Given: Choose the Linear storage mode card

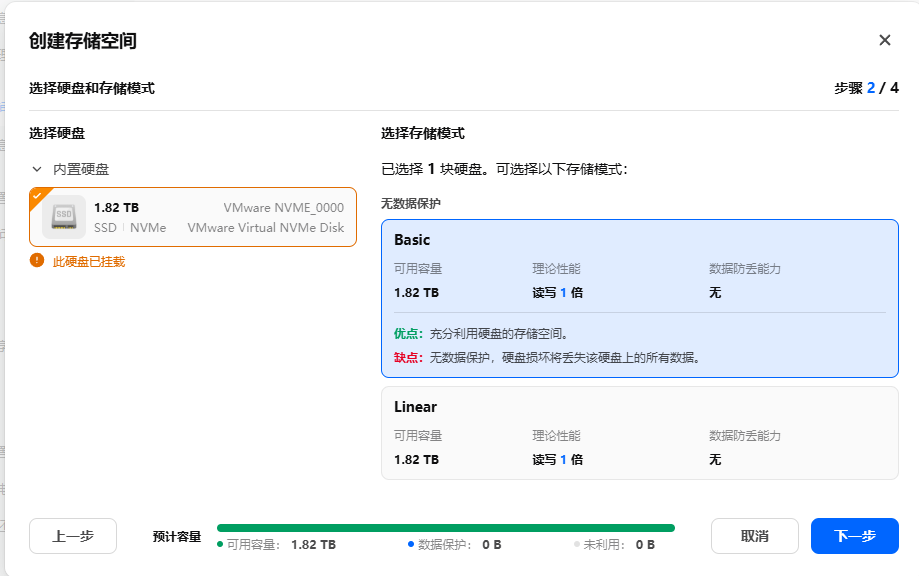Looking at the screenshot, I should click(x=639, y=433).
